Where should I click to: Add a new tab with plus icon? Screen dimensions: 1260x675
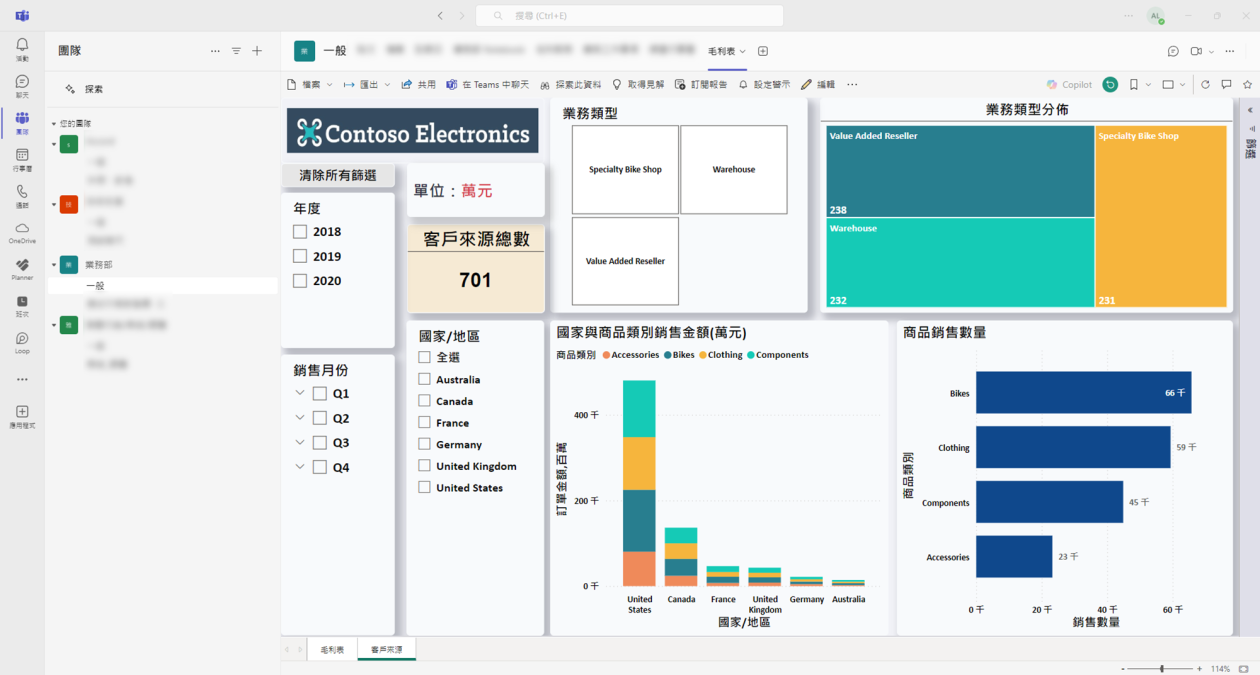pyautogui.click(x=763, y=51)
